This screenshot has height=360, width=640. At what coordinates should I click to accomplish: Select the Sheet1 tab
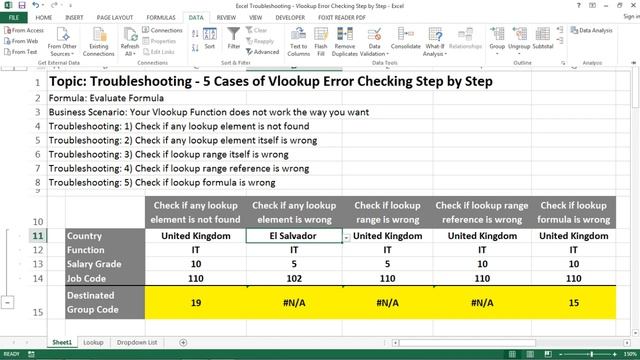62,342
